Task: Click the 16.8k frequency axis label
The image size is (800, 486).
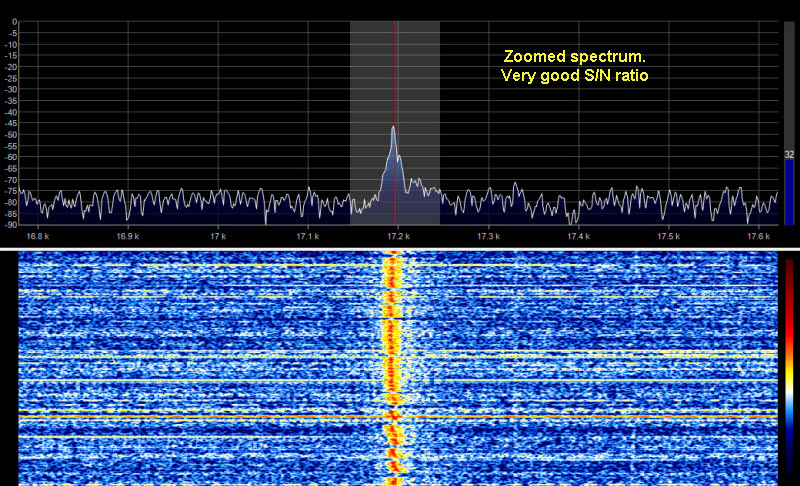Action: 38,236
